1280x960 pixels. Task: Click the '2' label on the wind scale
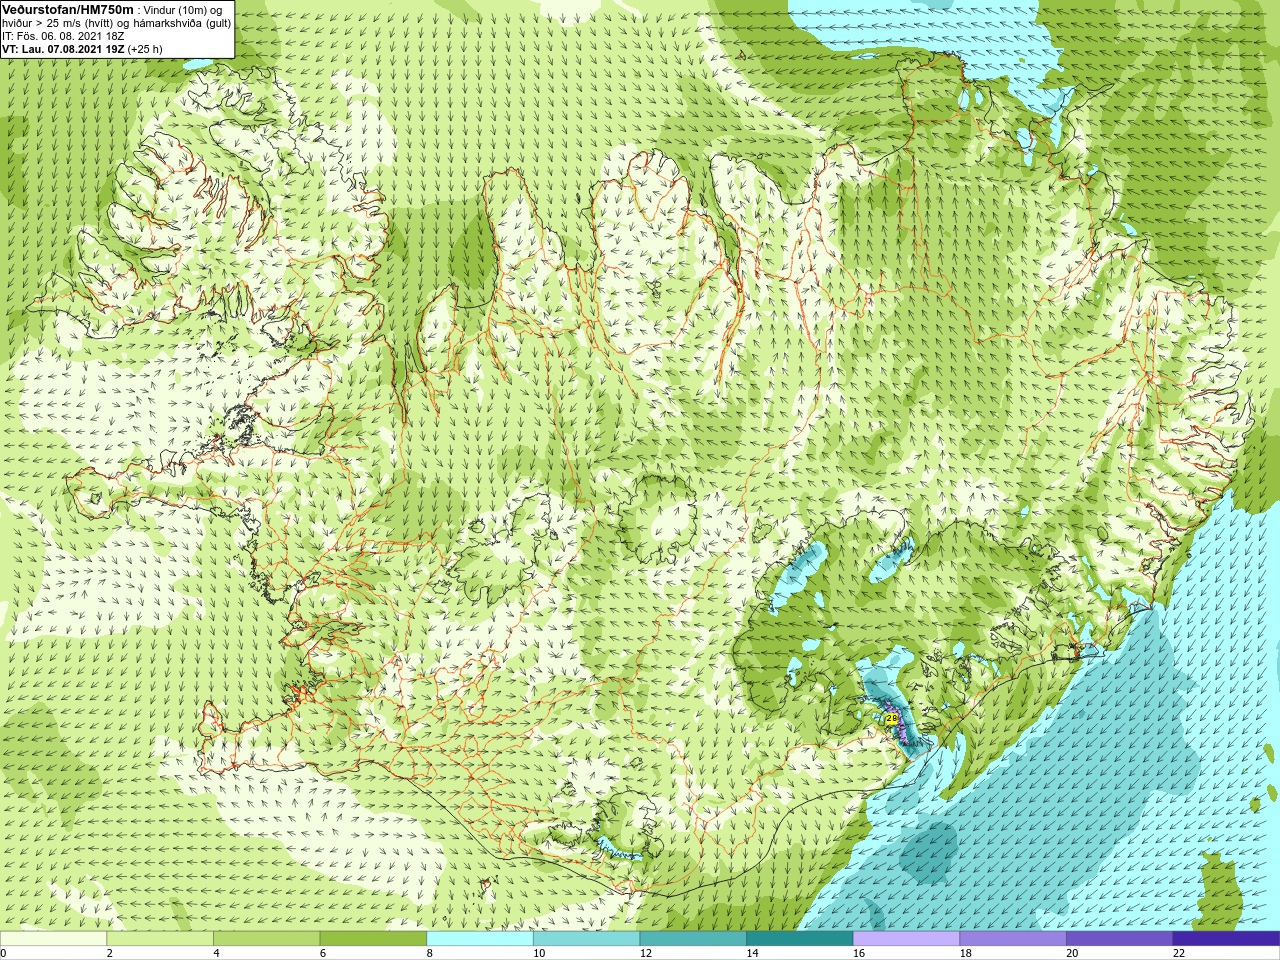(x=109, y=953)
